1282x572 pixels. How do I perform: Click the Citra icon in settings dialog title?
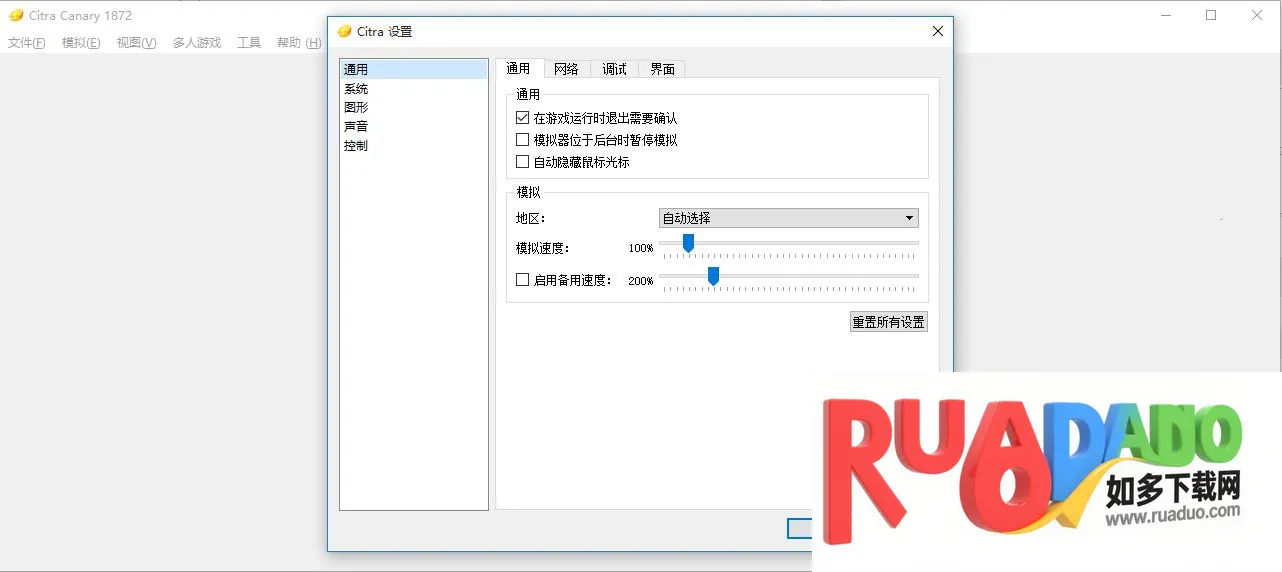coord(344,31)
